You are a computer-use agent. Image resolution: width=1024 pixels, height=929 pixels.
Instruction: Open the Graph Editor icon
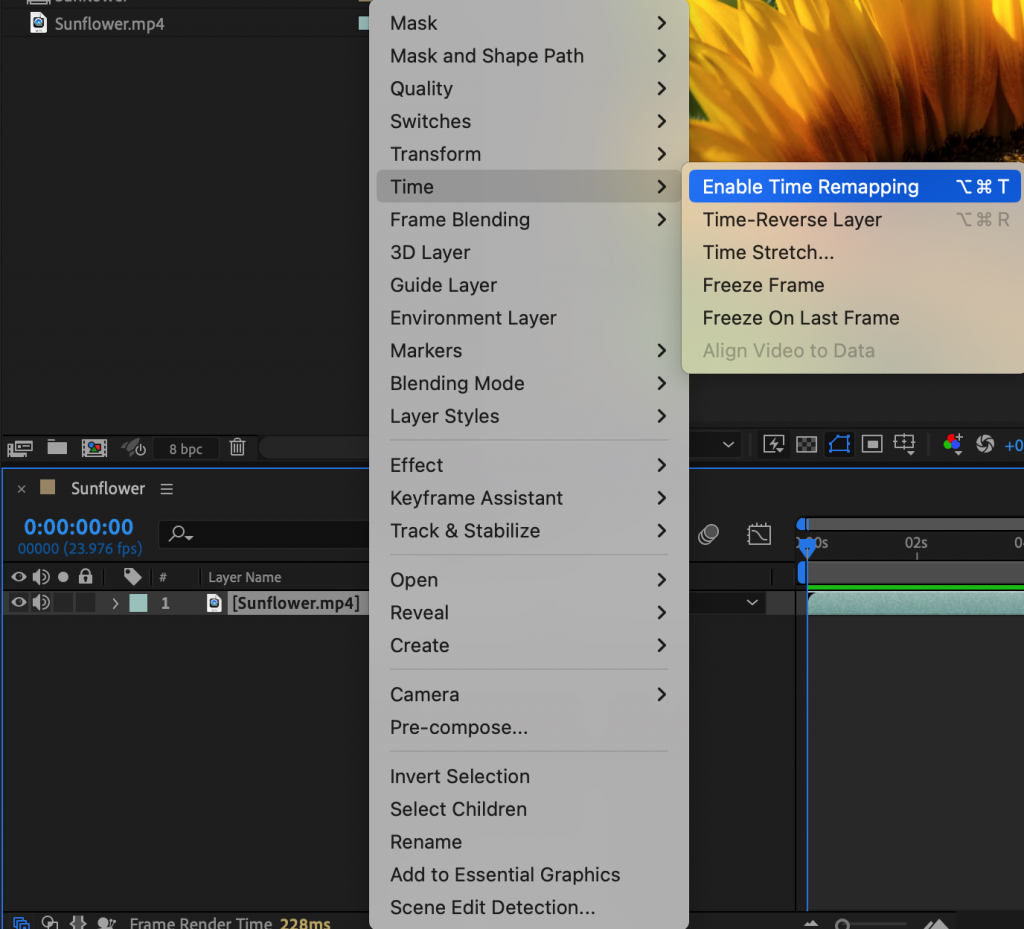coord(759,534)
